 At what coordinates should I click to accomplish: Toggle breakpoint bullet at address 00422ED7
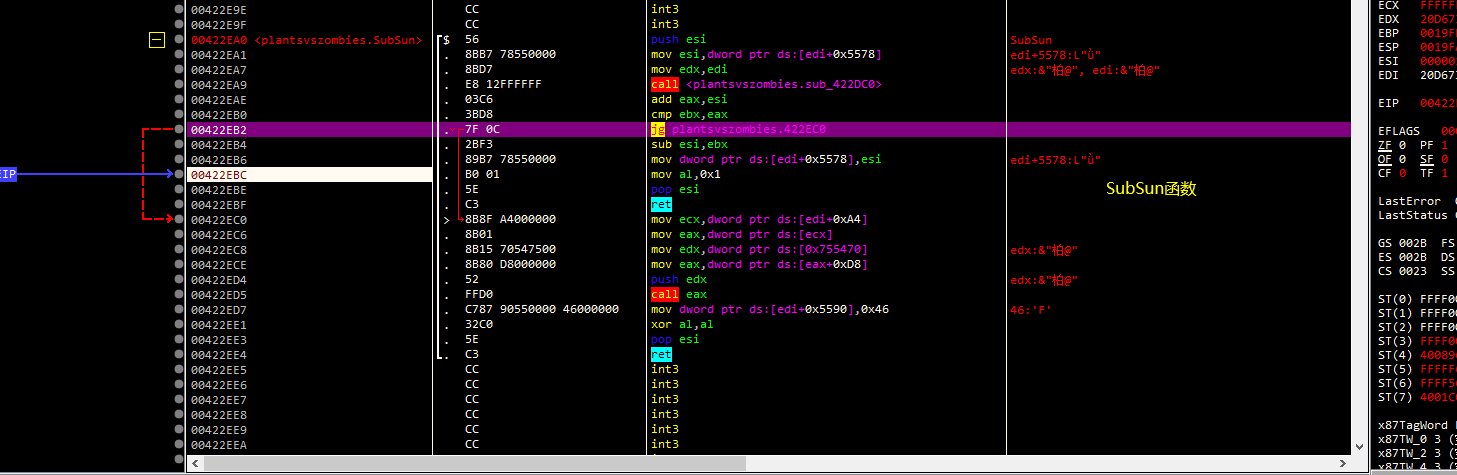coord(179,310)
